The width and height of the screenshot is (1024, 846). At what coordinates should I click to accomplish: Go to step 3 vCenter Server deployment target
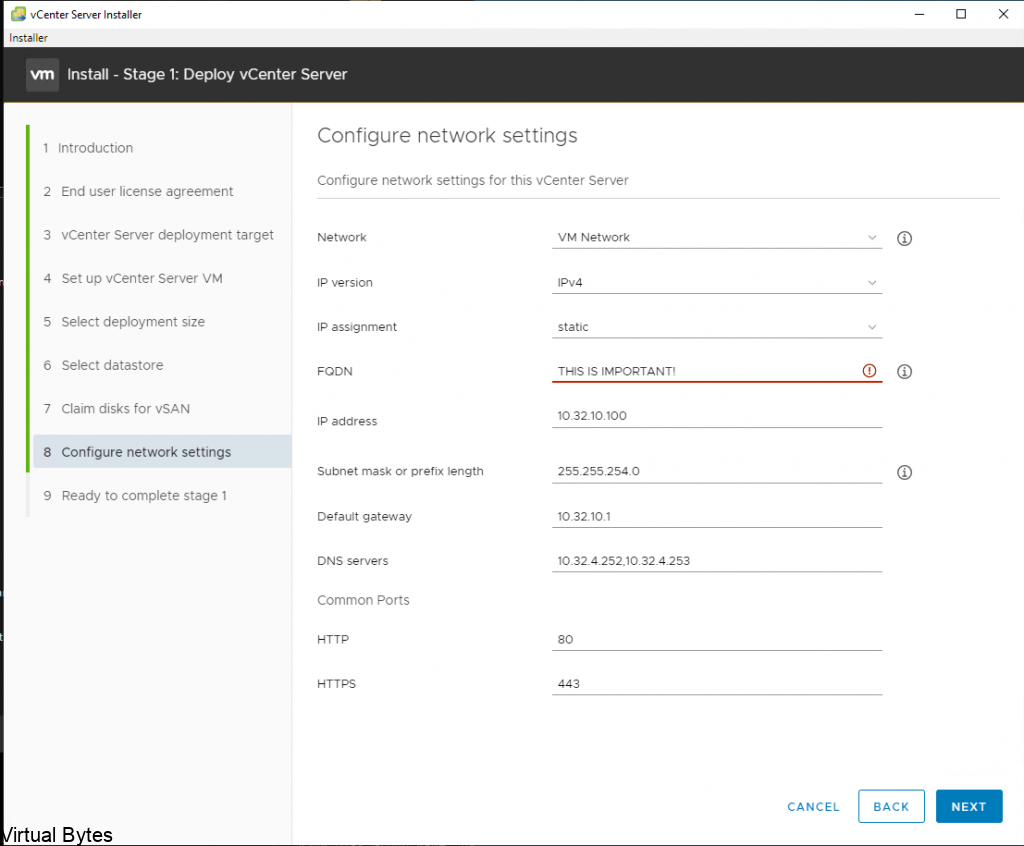pyautogui.click(x=159, y=235)
